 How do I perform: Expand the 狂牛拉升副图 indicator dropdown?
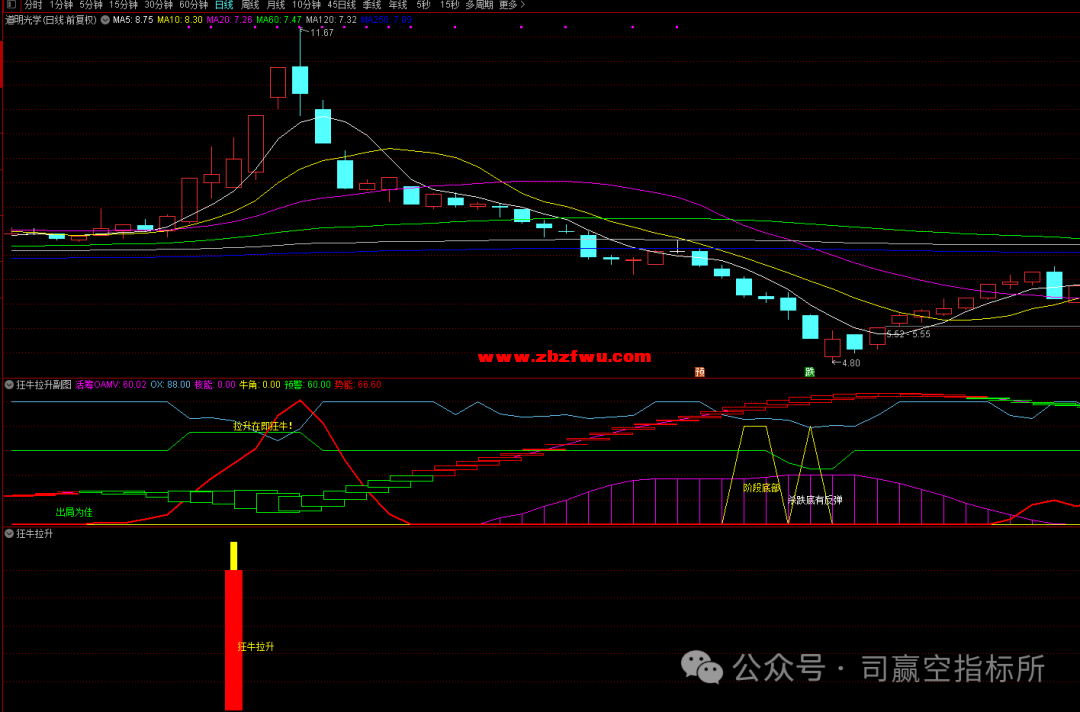click(9, 385)
